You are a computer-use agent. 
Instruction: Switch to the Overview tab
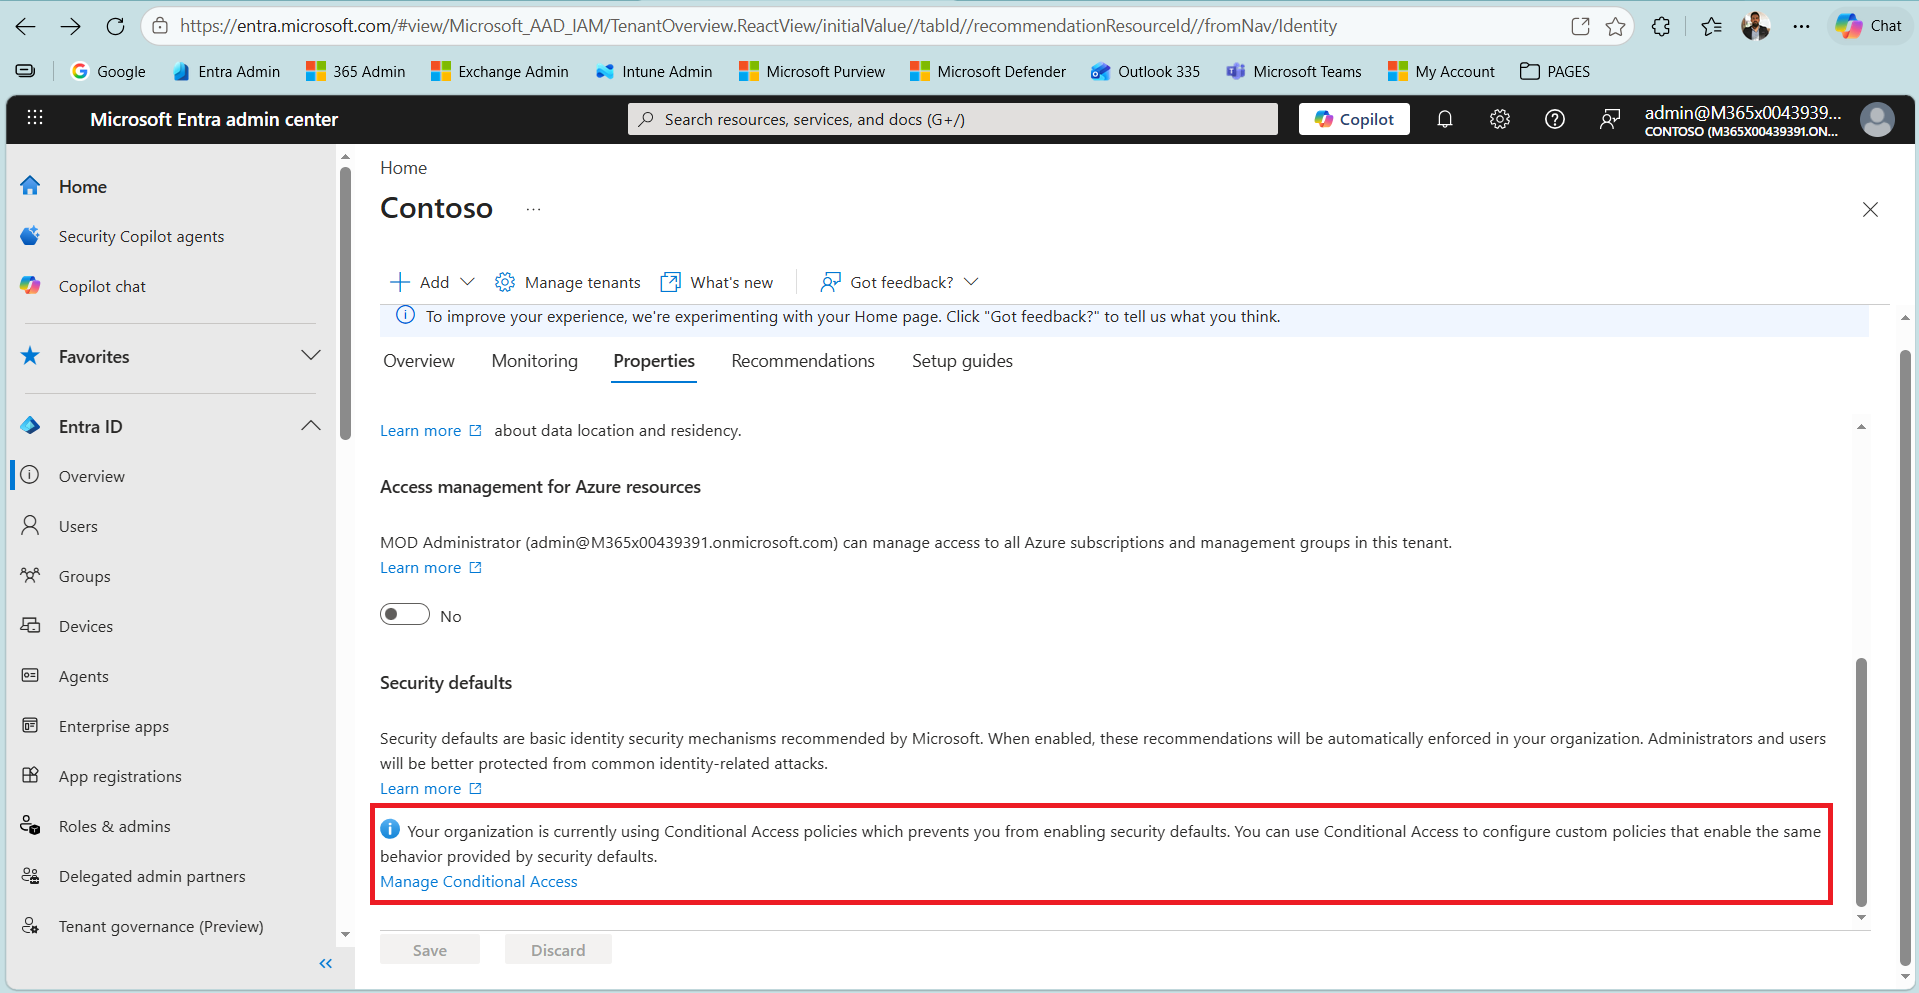point(418,361)
